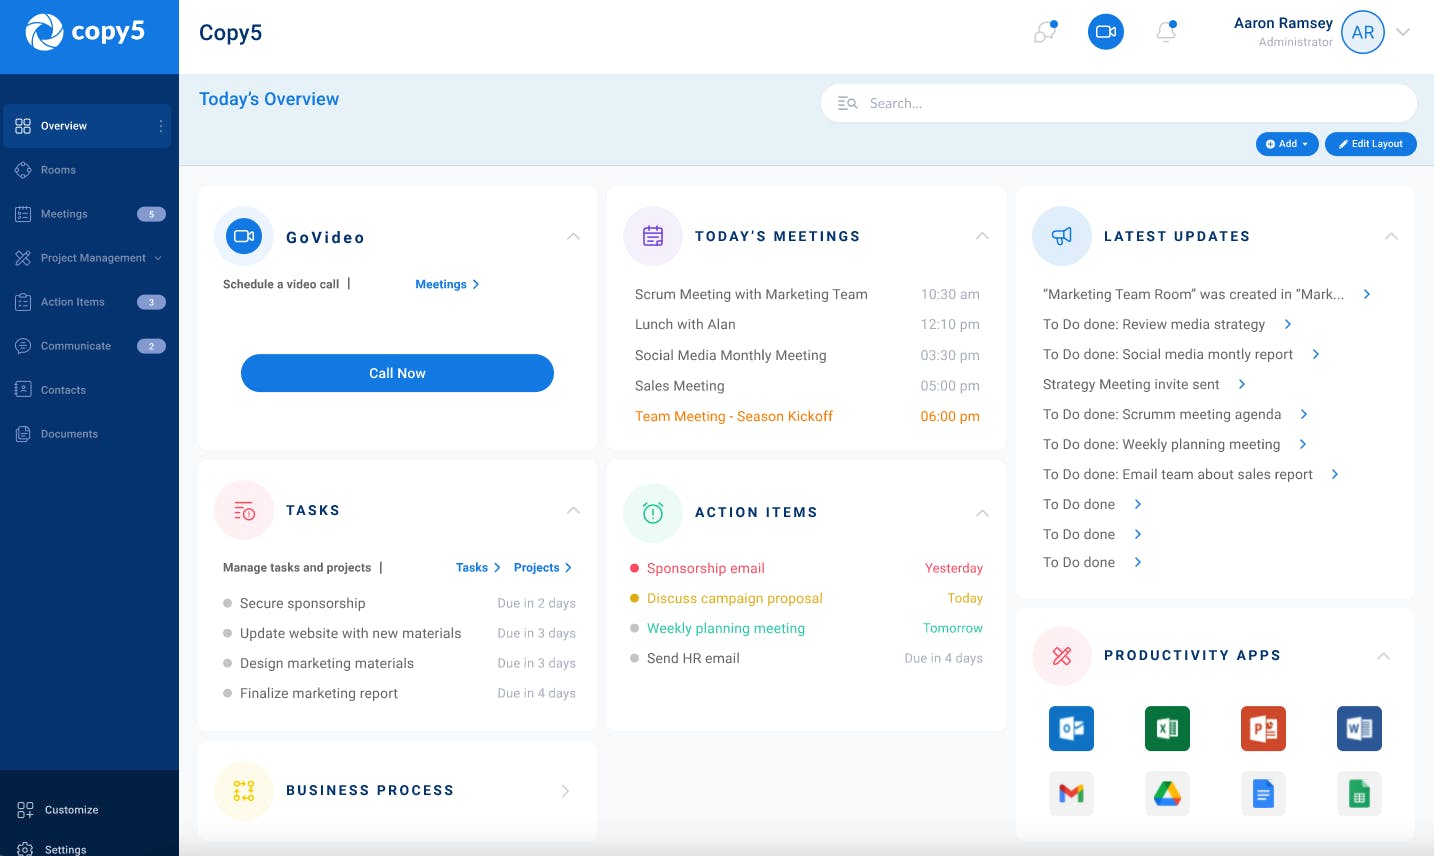Open the Tasks link
Viewport: 1434px width, 856px height.
pos(478,567)
